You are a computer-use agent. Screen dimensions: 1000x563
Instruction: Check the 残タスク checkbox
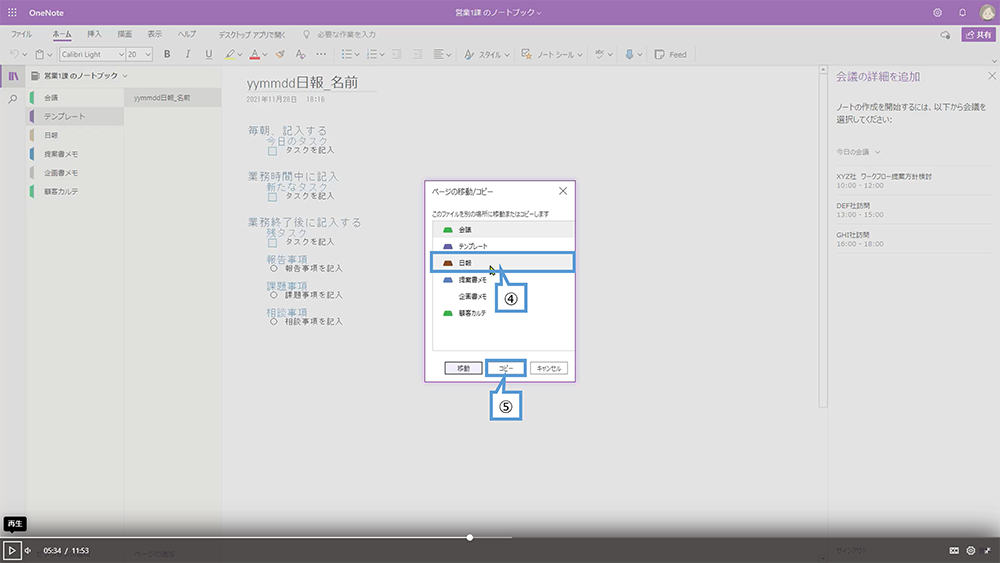click(272, 243)
